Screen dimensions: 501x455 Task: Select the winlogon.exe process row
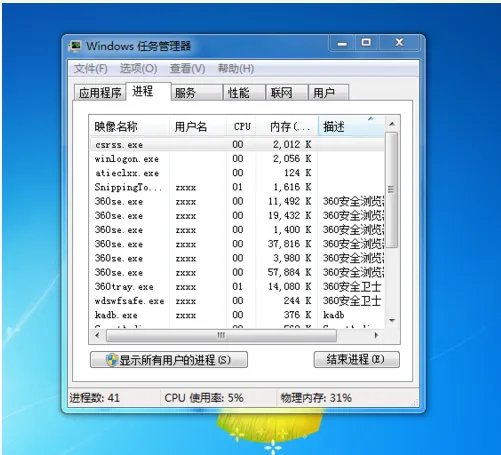click(x=237, y=159)
